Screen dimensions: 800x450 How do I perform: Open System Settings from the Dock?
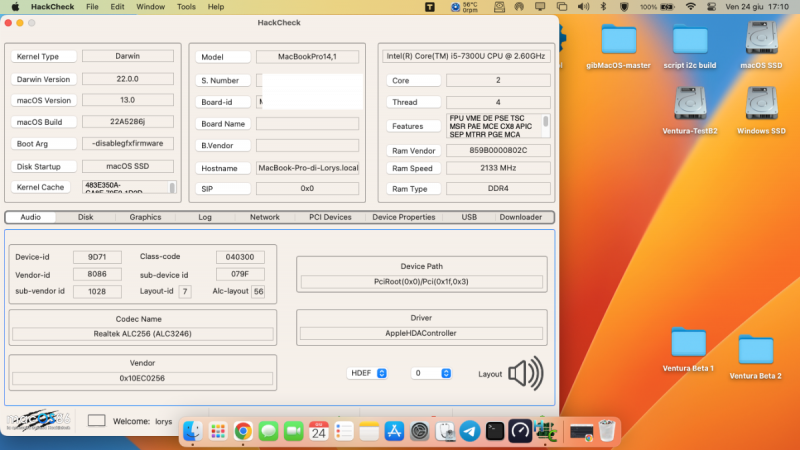pos(419,432)
